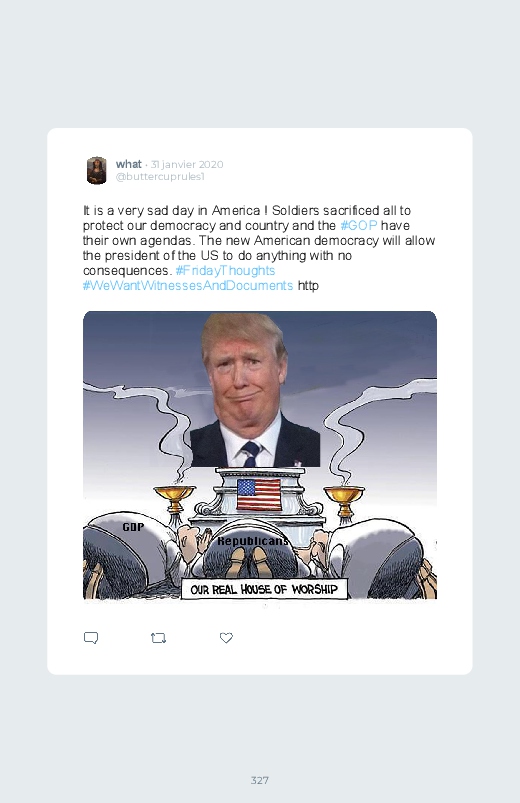Open the Mona Lisa profile avatar

click(96, 170)
